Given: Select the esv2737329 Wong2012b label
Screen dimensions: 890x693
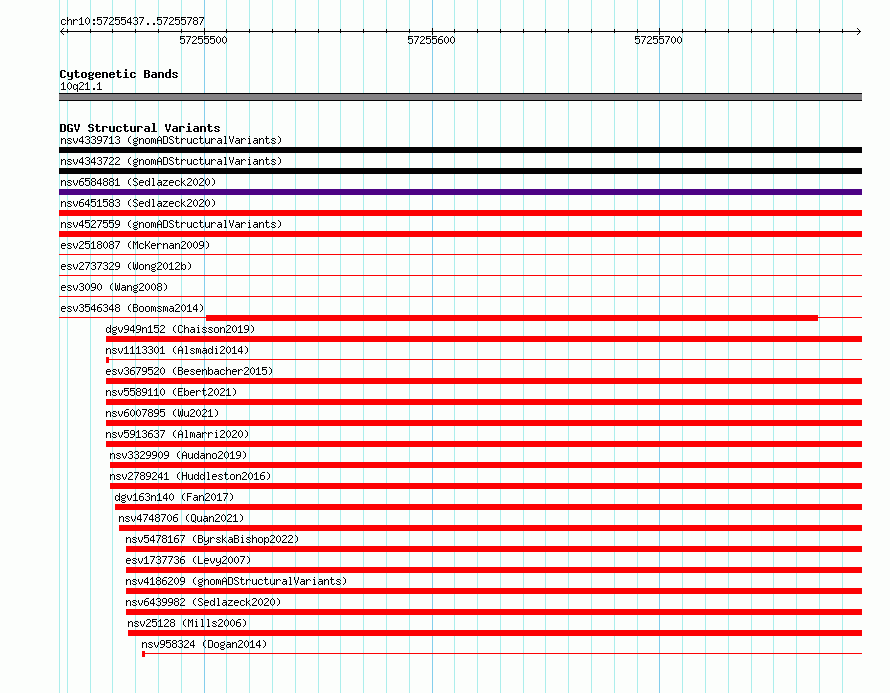Looking at the screenshot, I should (126, 266).
